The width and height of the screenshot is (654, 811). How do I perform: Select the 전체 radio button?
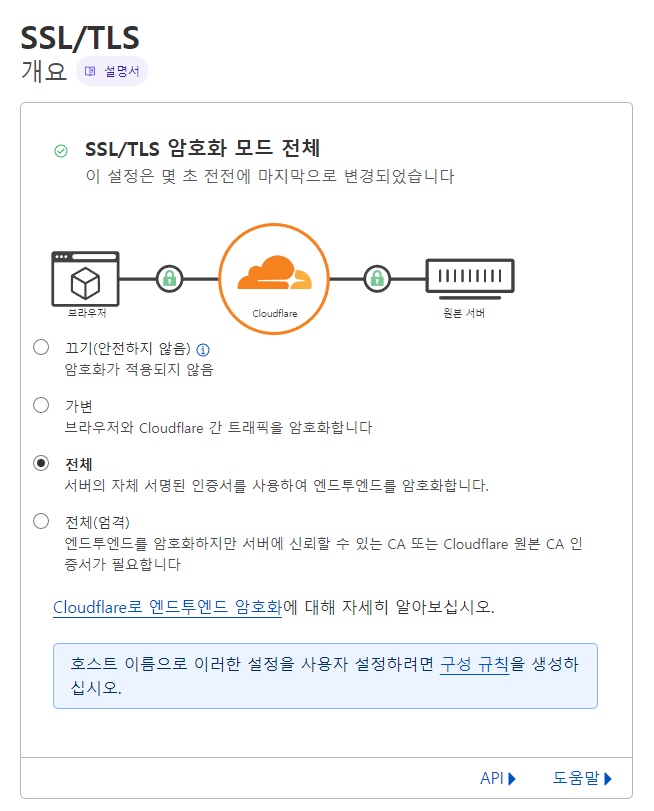[41, 462]
